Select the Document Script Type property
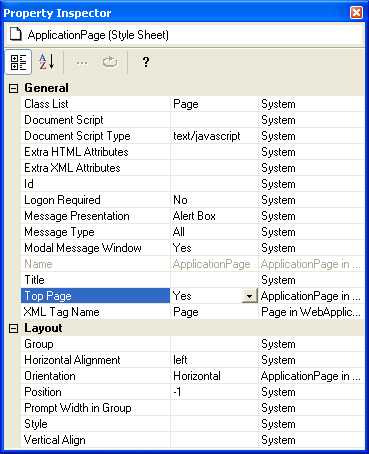Image resolution: width=369 pixels, height=454 pixels. [96, 136]
